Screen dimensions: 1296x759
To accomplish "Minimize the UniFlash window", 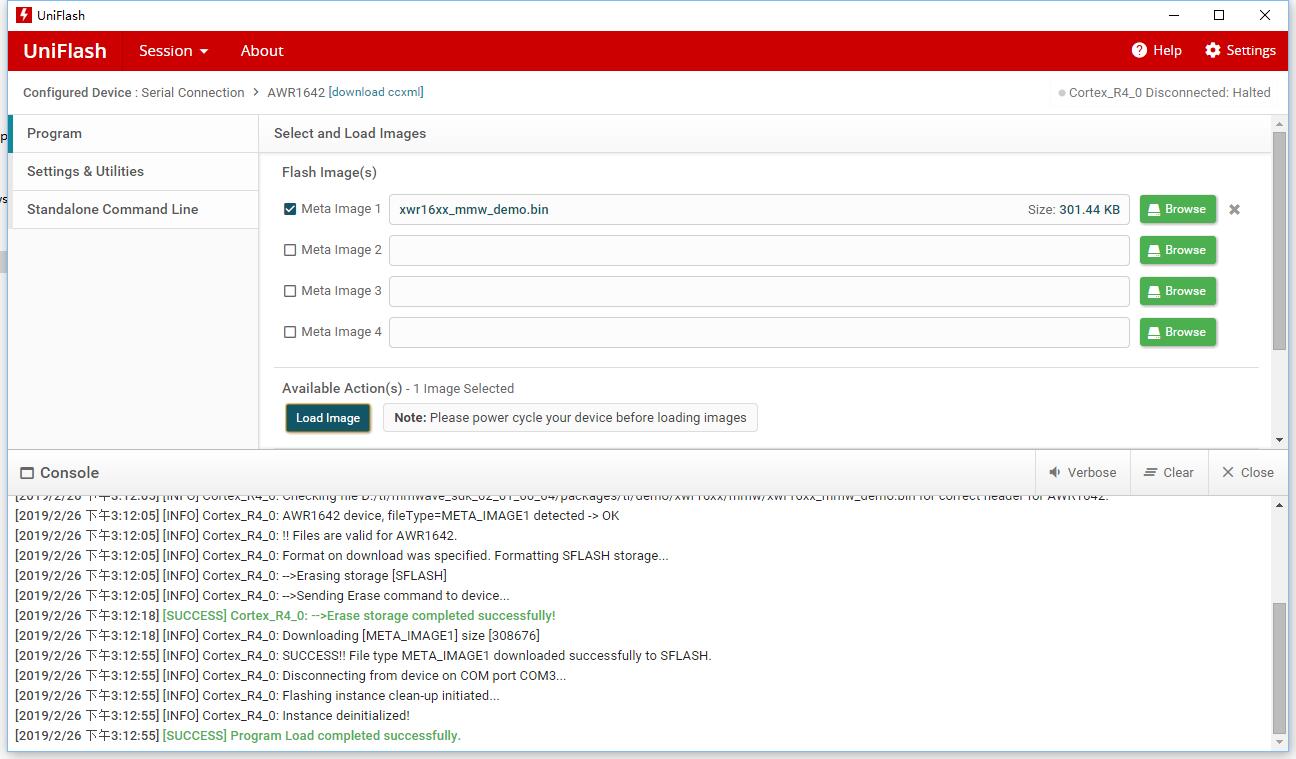I will pyautogui.click(x=1173, y=15).
